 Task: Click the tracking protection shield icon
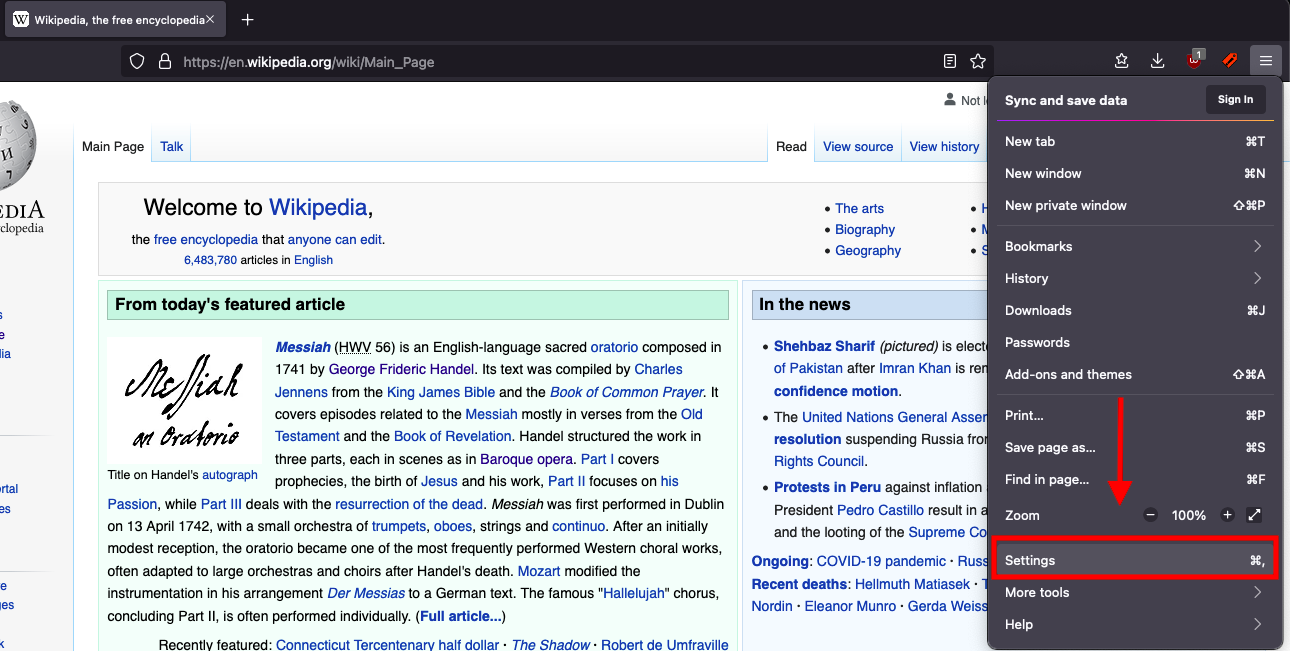tap(138, 61)
